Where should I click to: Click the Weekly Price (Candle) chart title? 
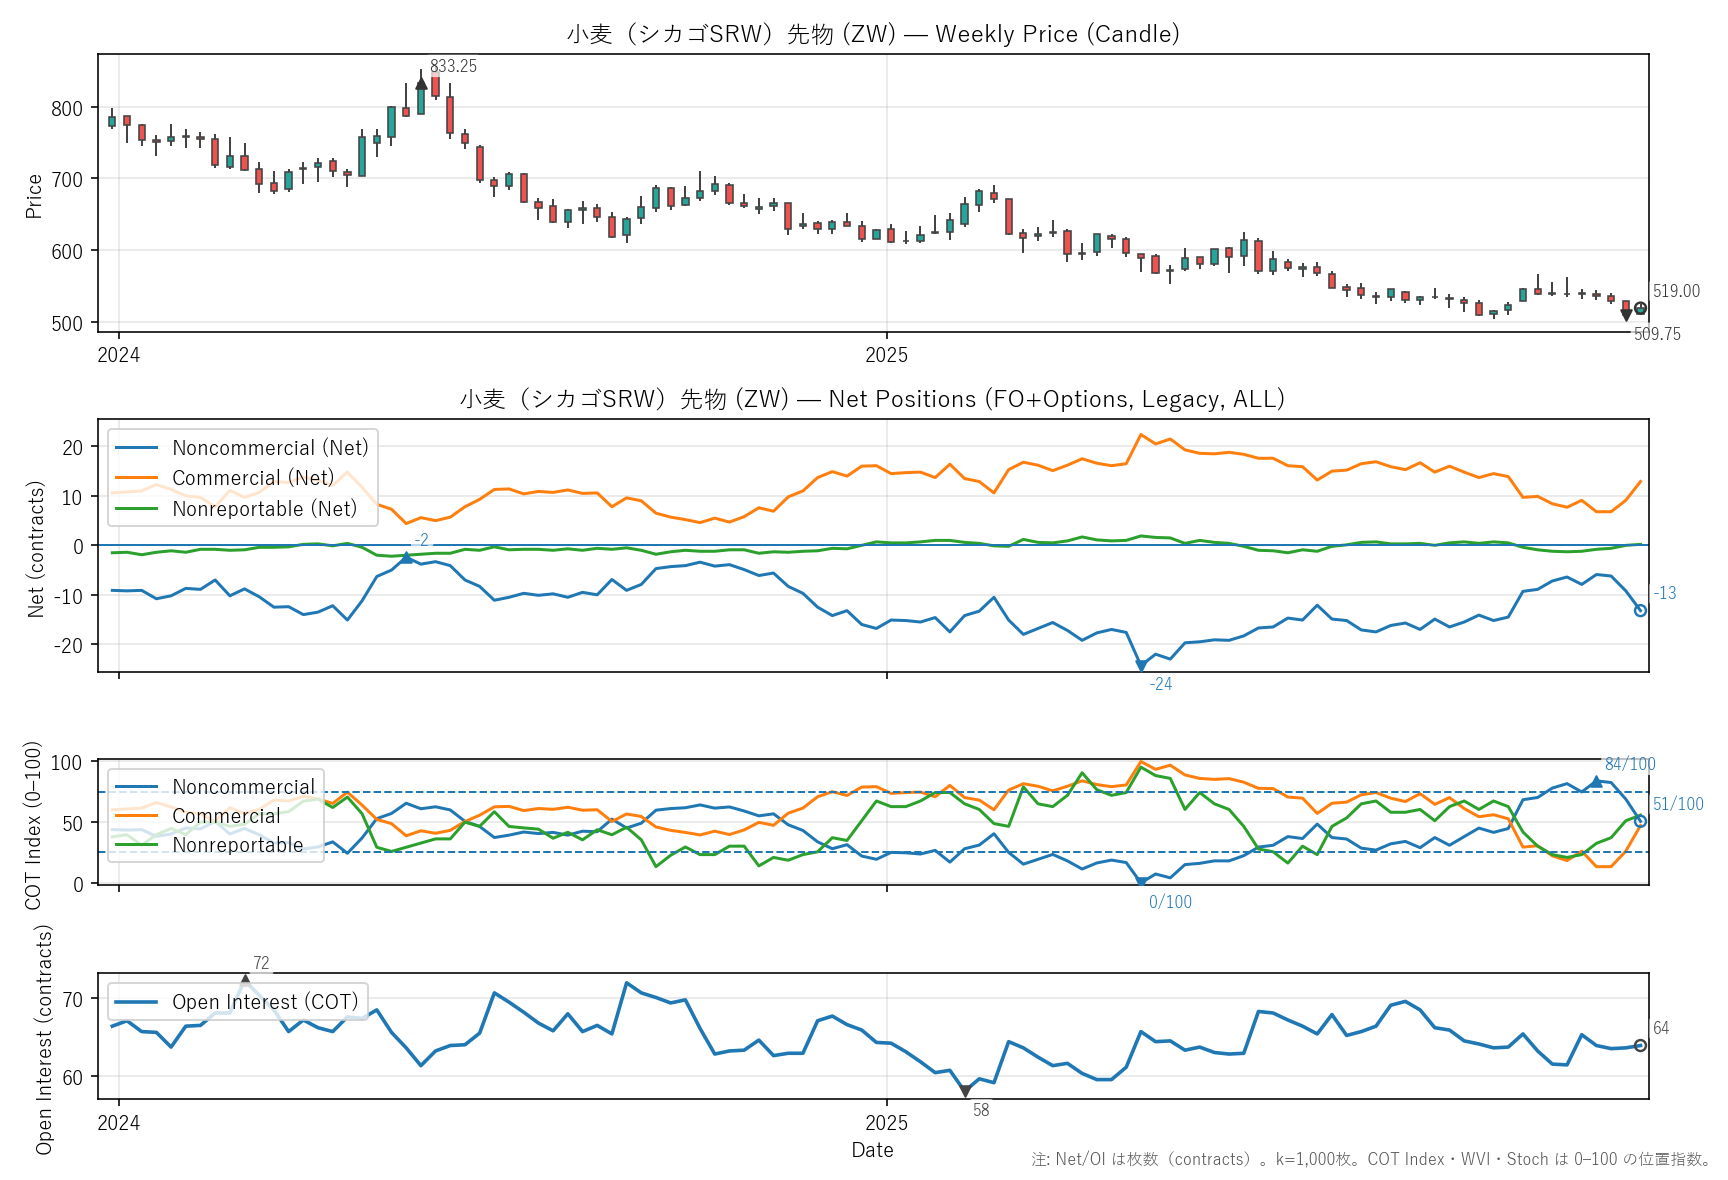click(x=872, y=34)
